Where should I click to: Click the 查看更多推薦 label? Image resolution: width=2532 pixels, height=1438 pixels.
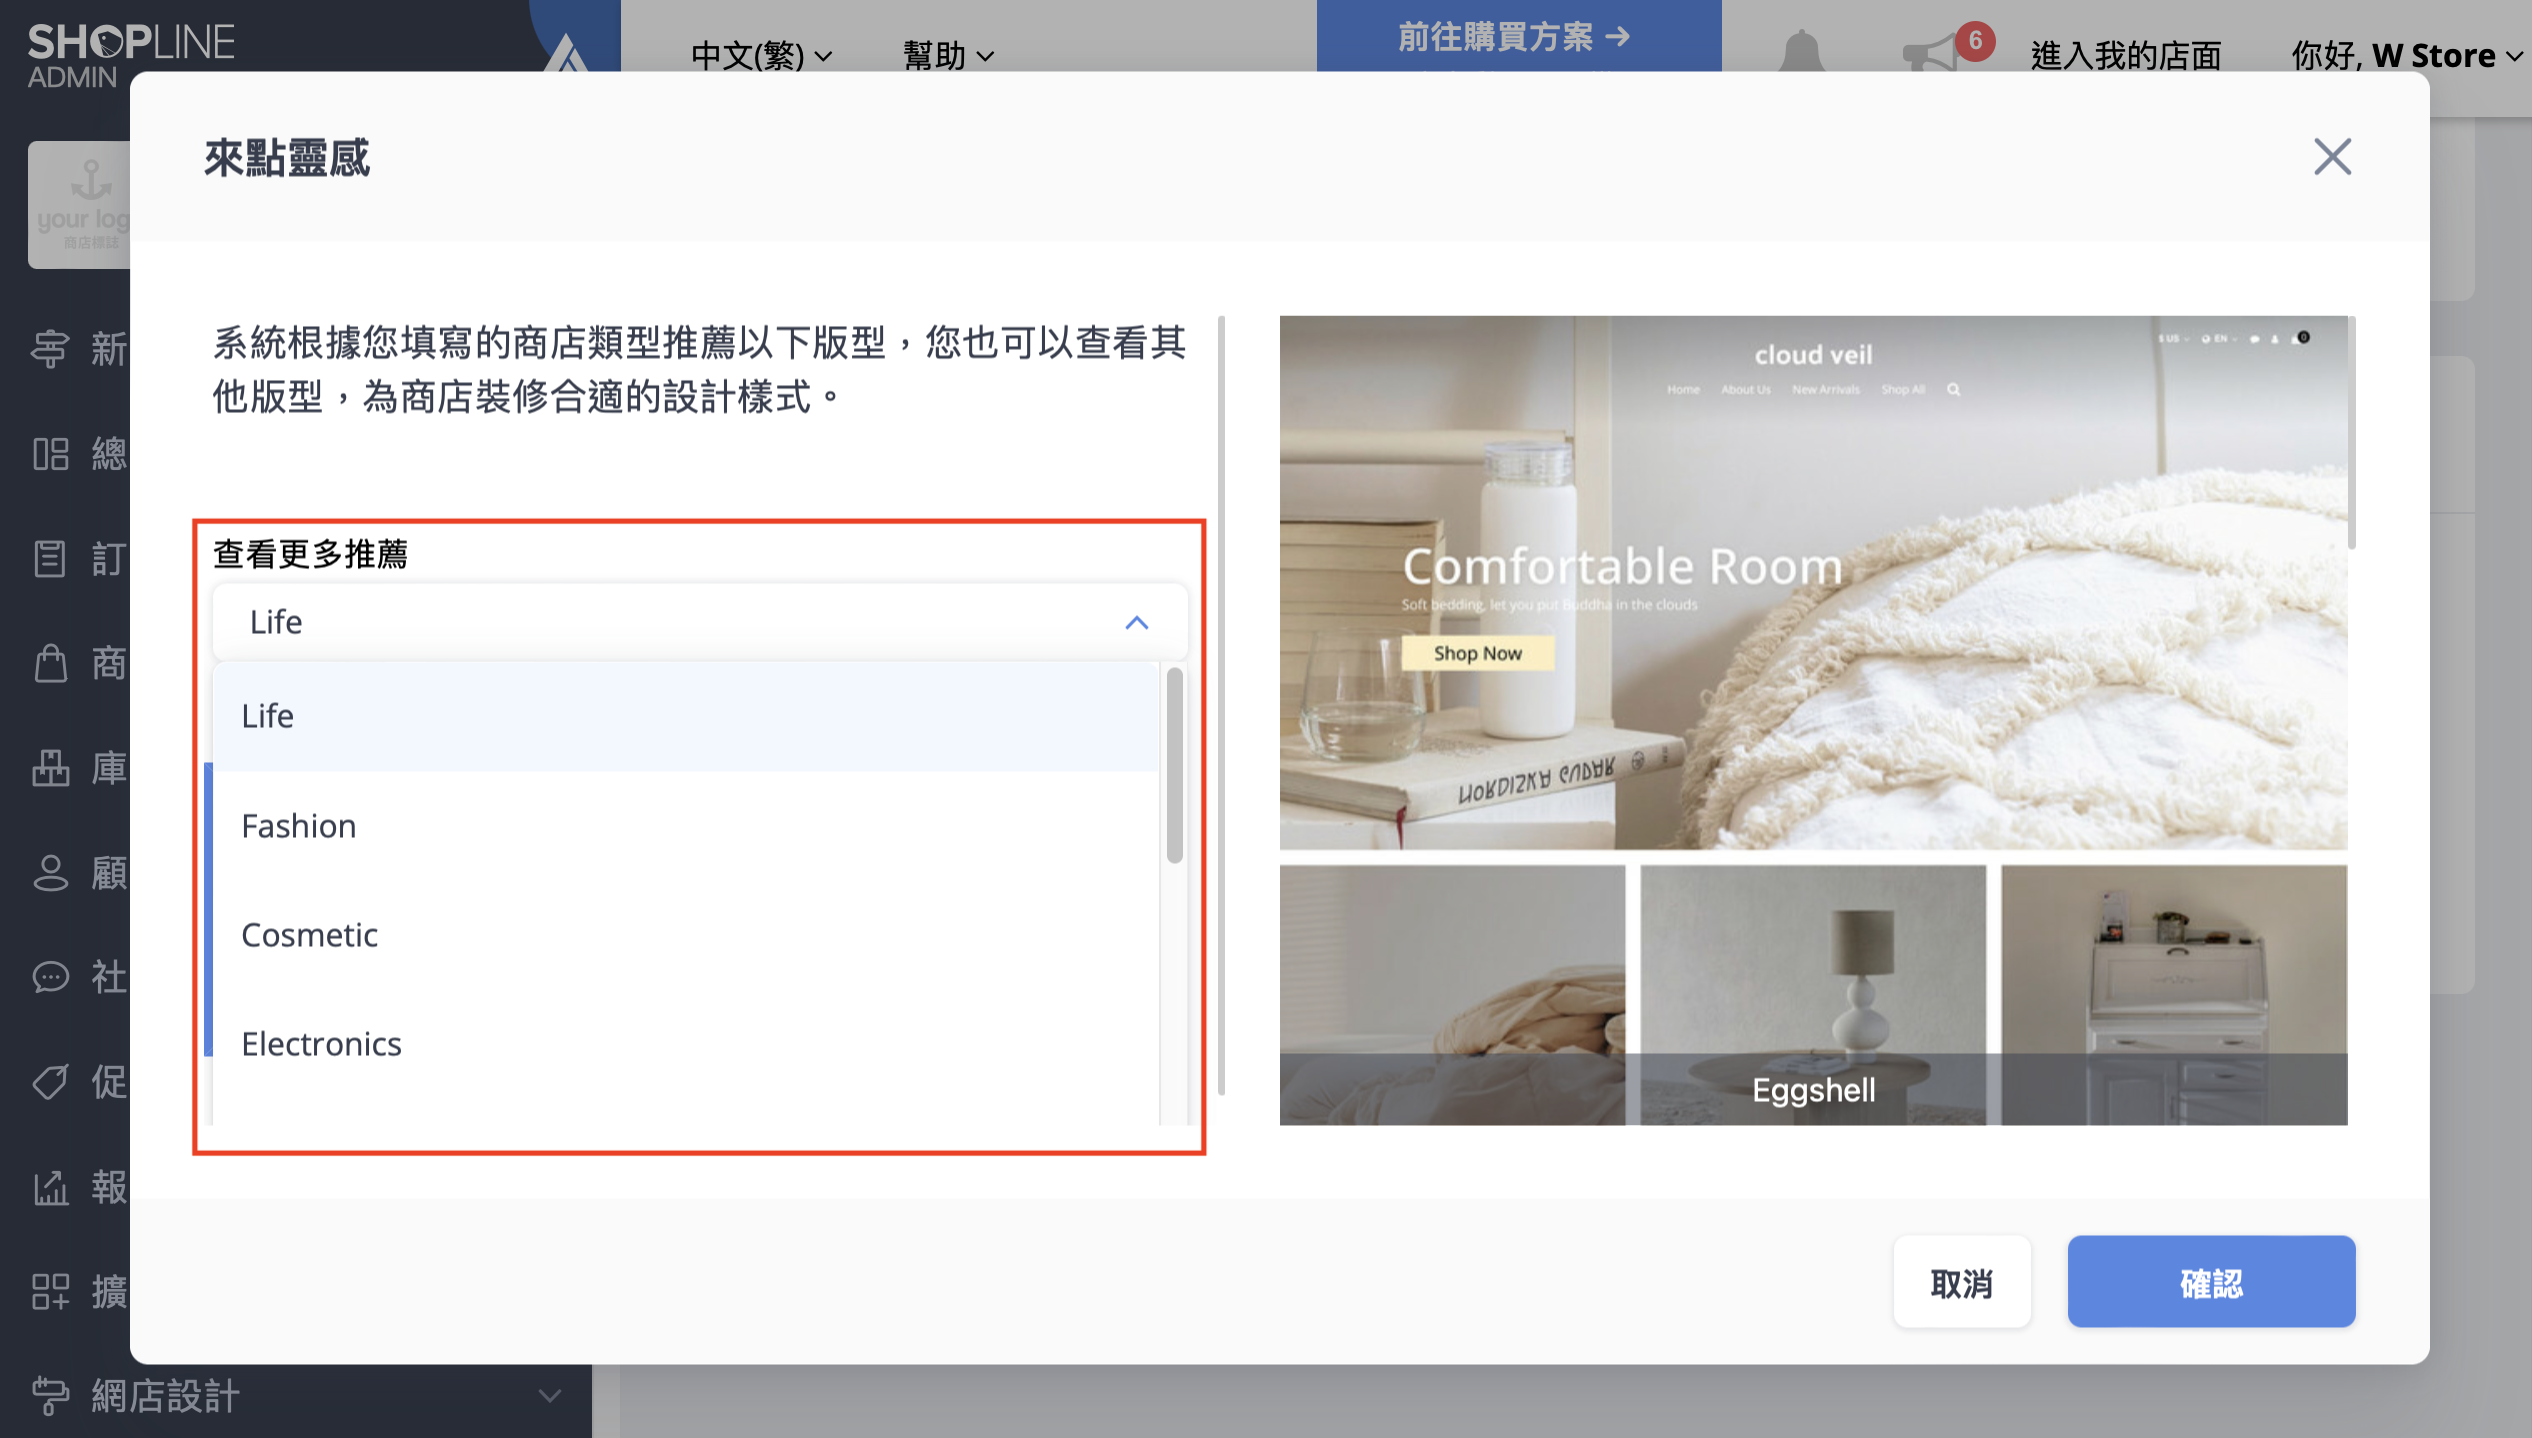310,554
